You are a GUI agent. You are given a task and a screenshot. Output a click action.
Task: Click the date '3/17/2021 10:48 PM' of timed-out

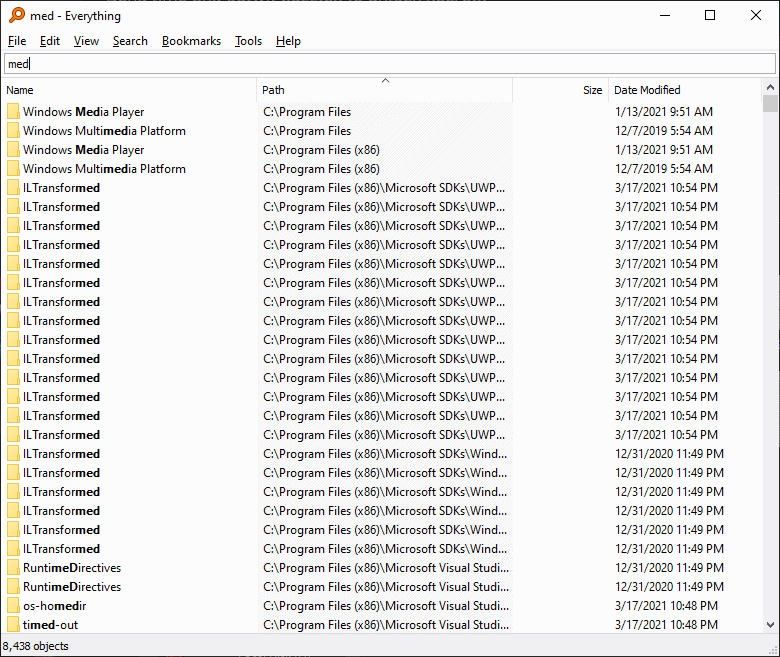pos(666,625)
